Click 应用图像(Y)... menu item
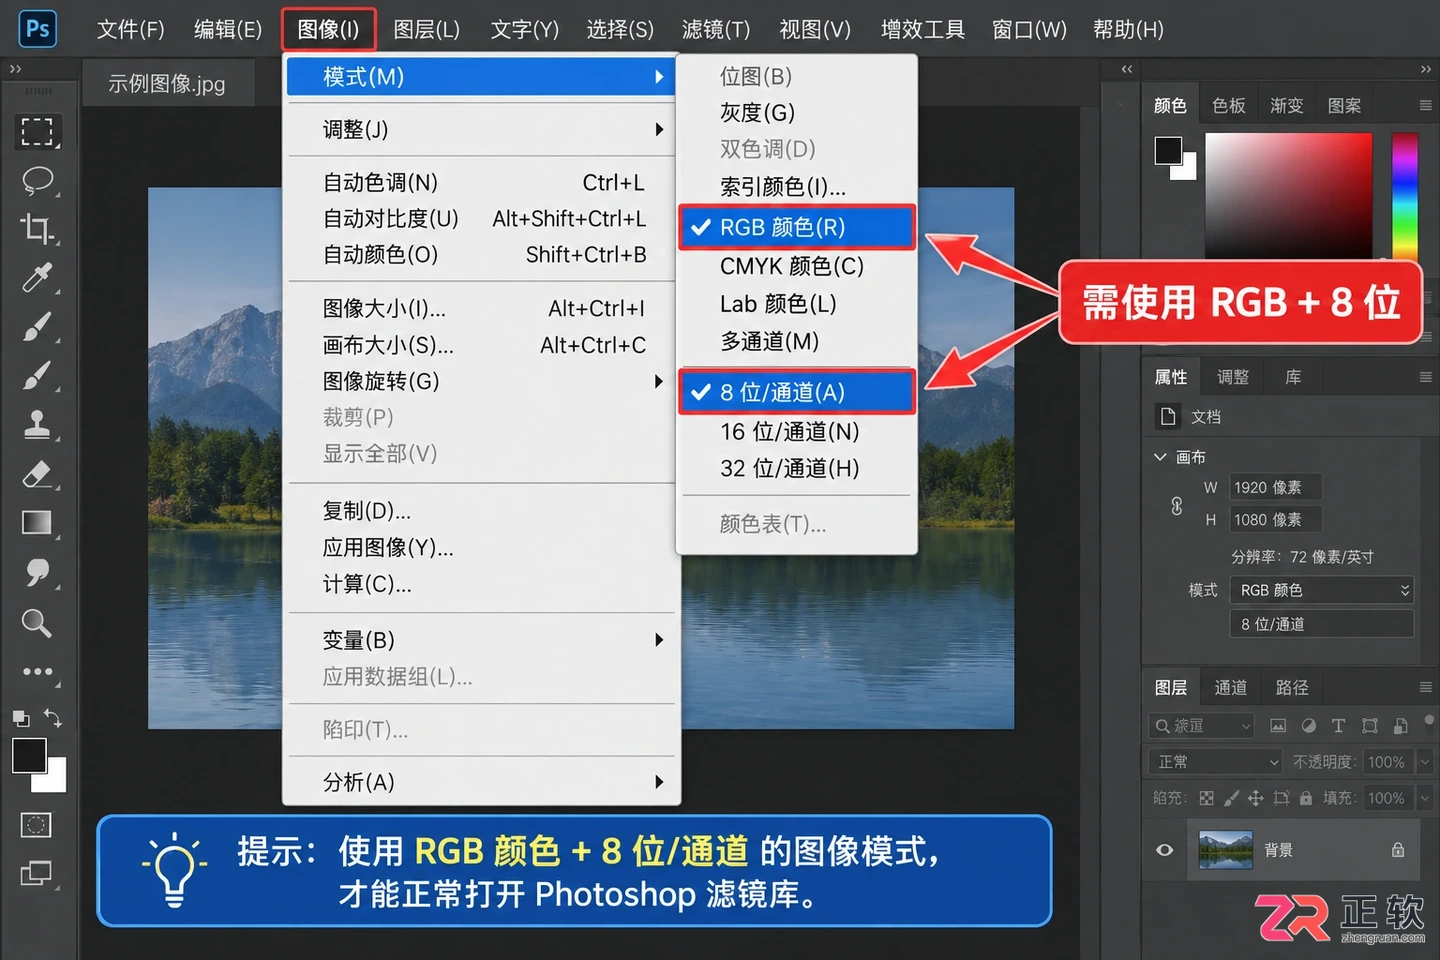 click(x=482, y=548)
